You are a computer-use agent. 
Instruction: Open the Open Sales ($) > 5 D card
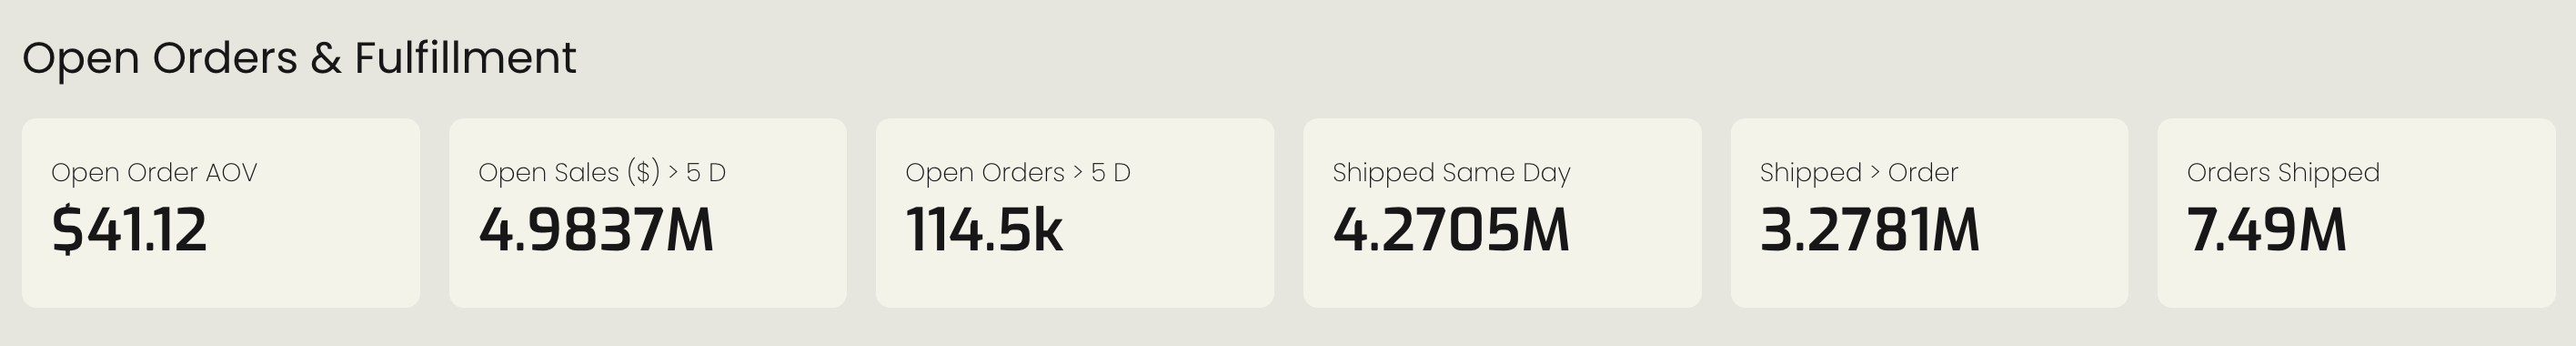pyautogui.click(x=648, y=213)
